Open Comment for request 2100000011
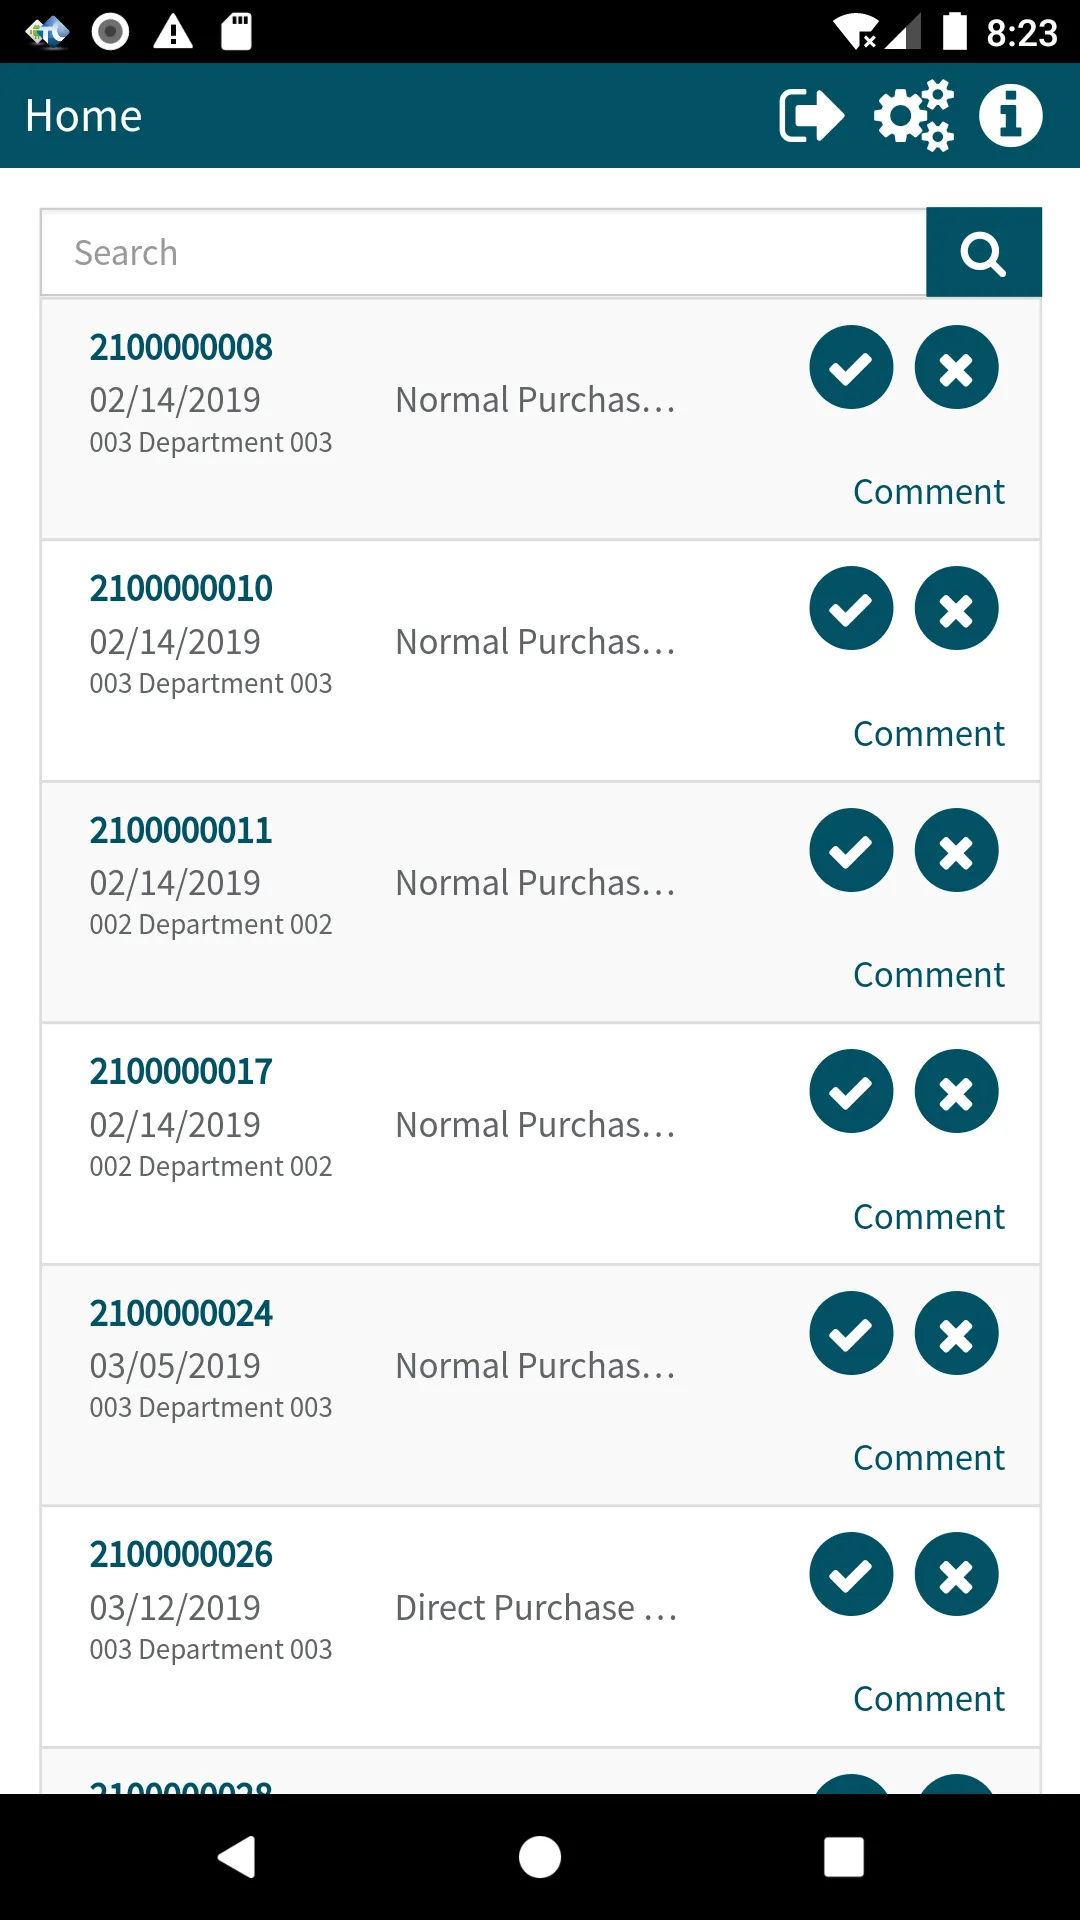 pos(928,975)
